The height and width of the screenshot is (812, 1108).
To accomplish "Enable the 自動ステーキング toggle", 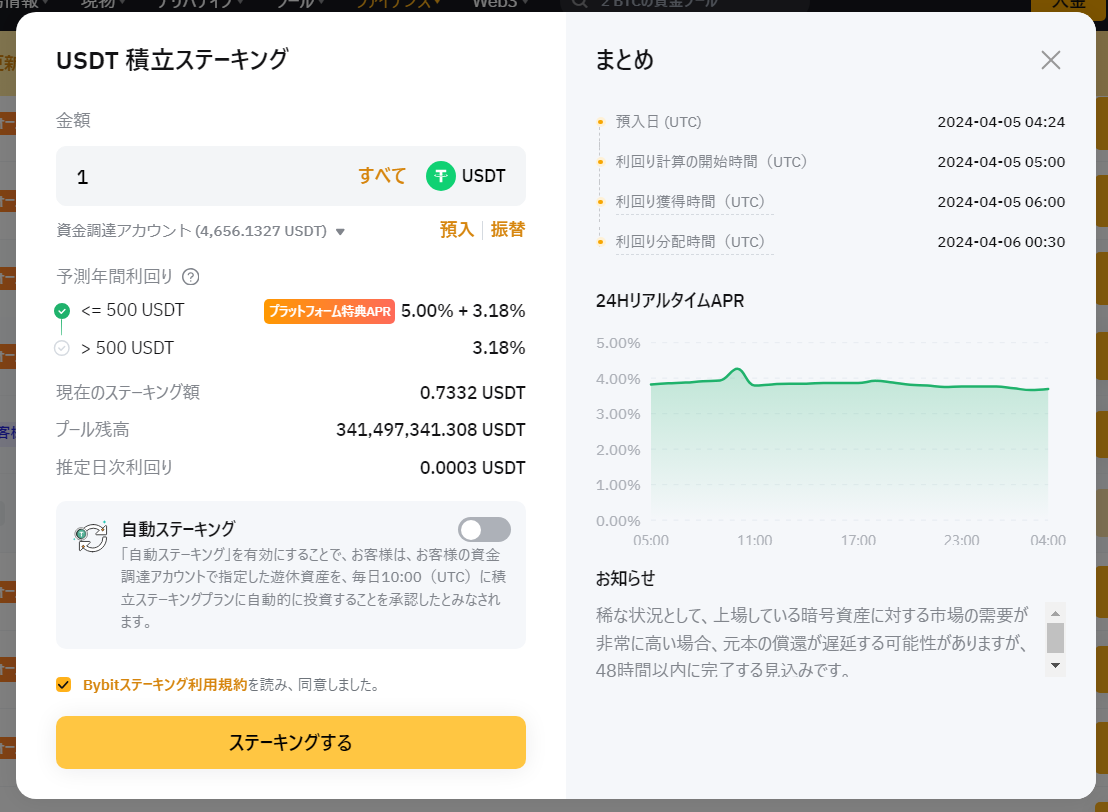I will (x=485, y=529).
